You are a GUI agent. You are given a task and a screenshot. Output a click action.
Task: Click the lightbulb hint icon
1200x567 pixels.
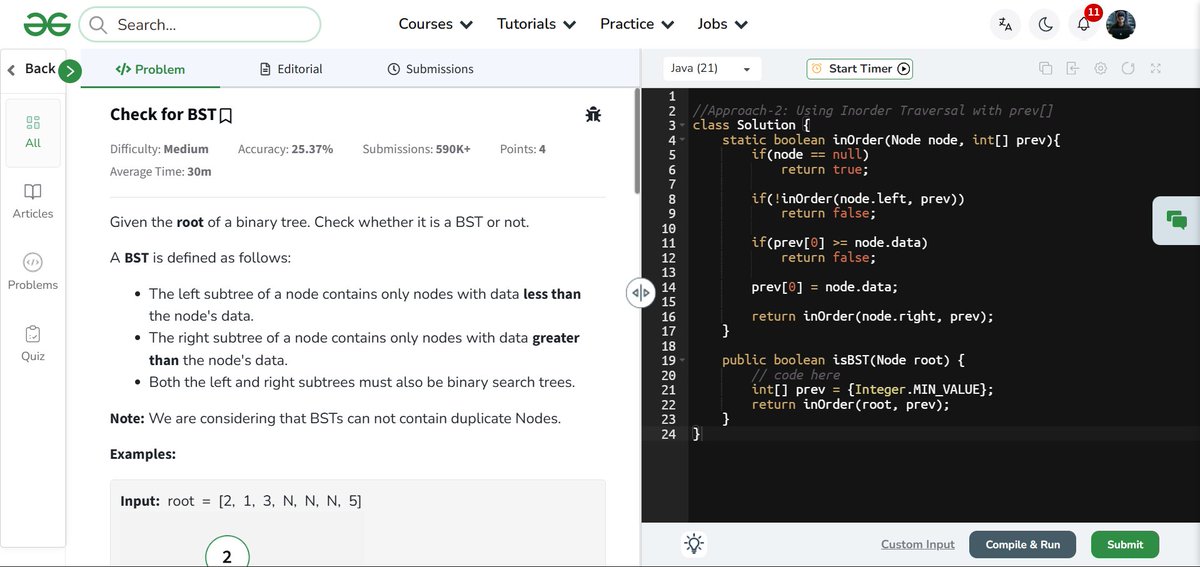694,544
